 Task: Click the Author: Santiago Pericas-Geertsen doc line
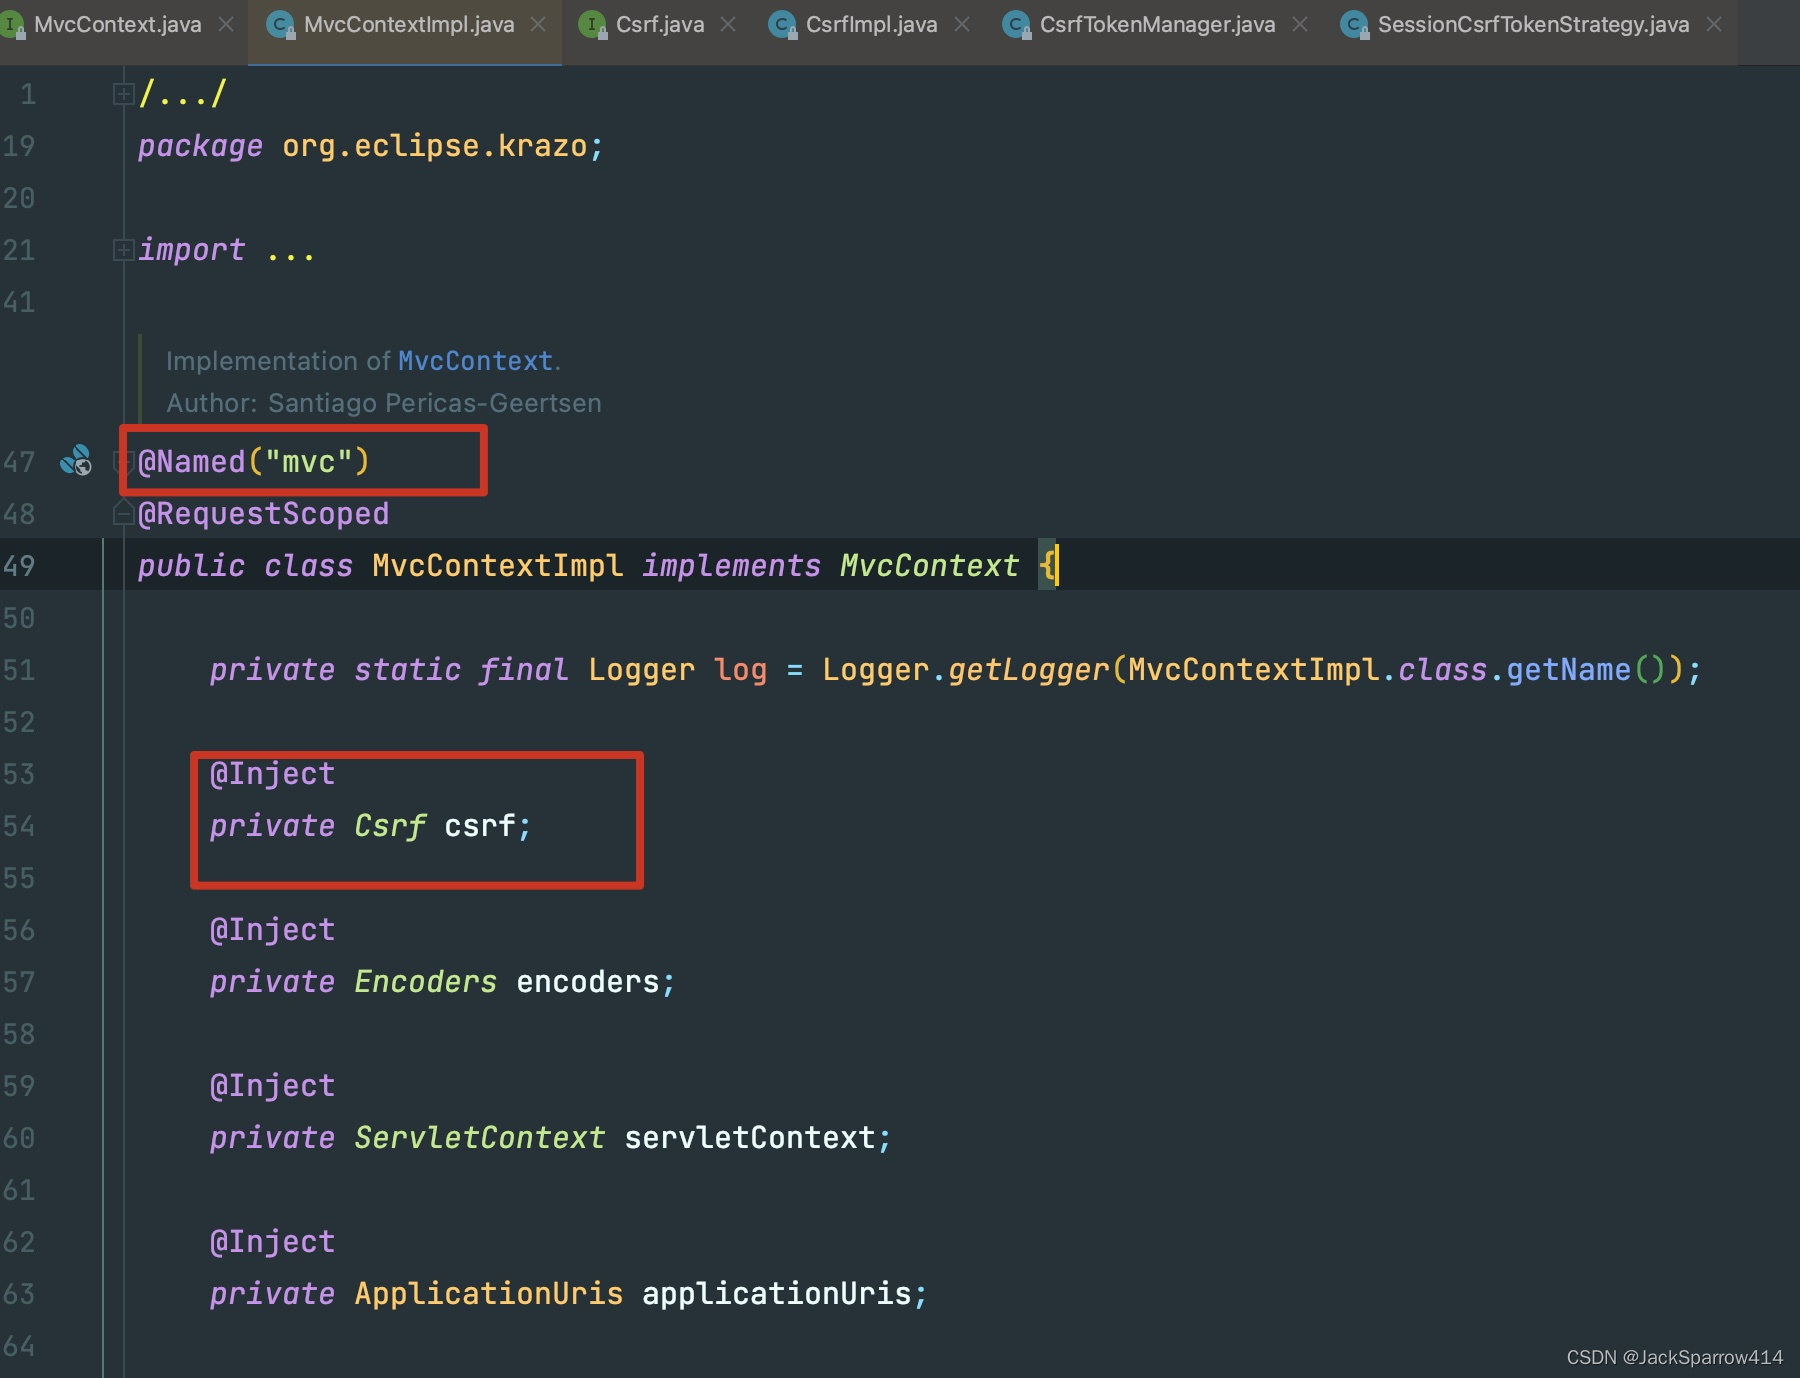pyautogui.click(x=384, y=403)
